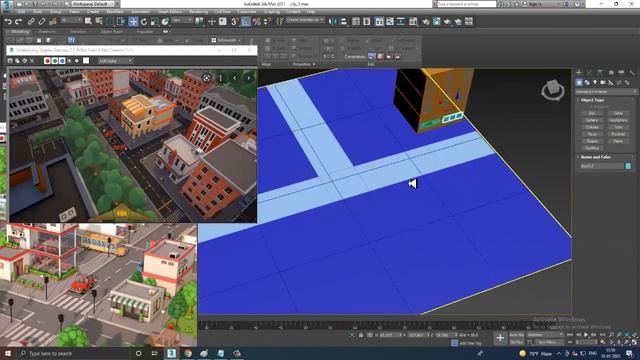Viewport: 640px width, 360px height.
Task: Open the selection filter dropdown
Action: (x=71, y=20)
